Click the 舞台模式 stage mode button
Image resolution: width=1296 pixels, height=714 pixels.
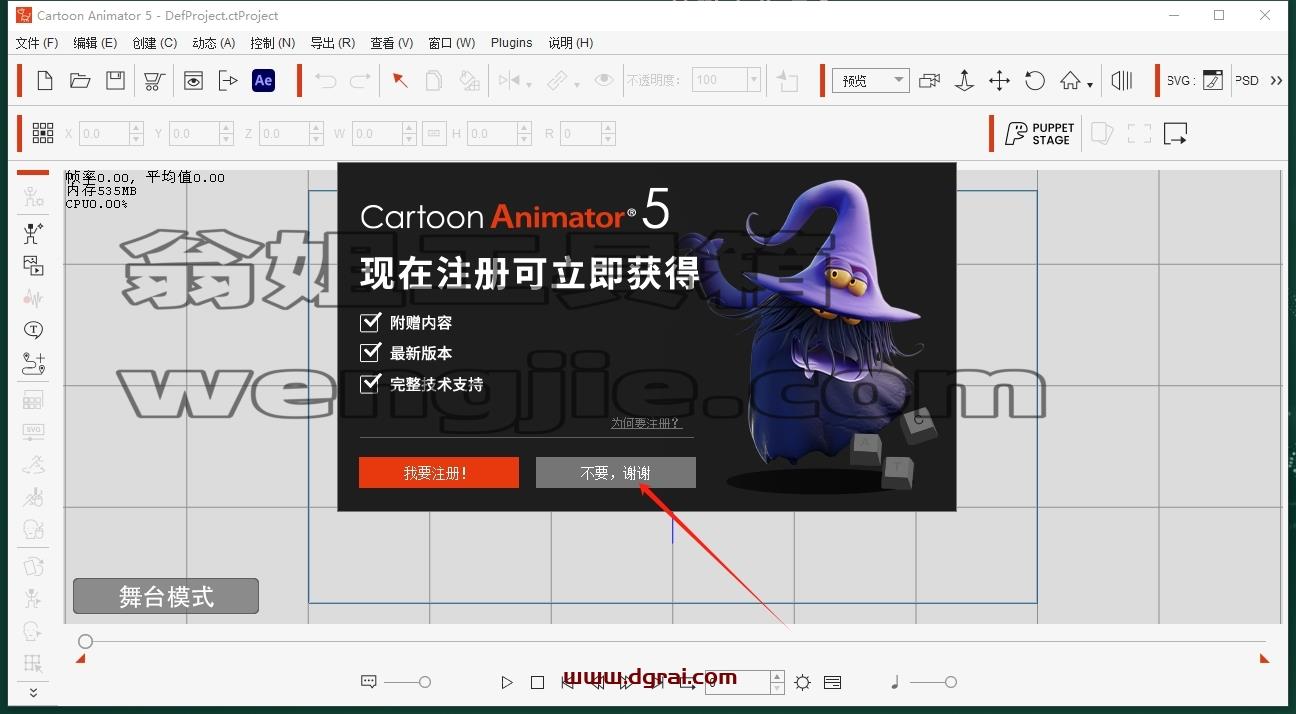tap(166, 597)
